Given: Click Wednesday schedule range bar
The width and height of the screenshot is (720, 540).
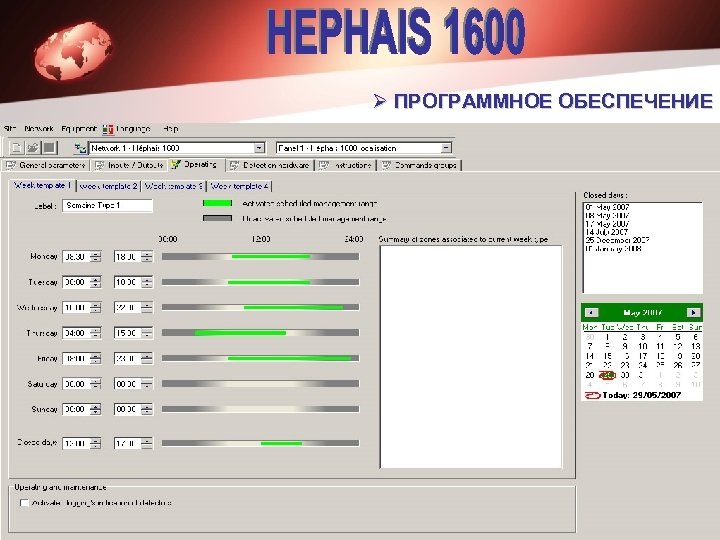Looking at the screenshot, I should [260, 307].
